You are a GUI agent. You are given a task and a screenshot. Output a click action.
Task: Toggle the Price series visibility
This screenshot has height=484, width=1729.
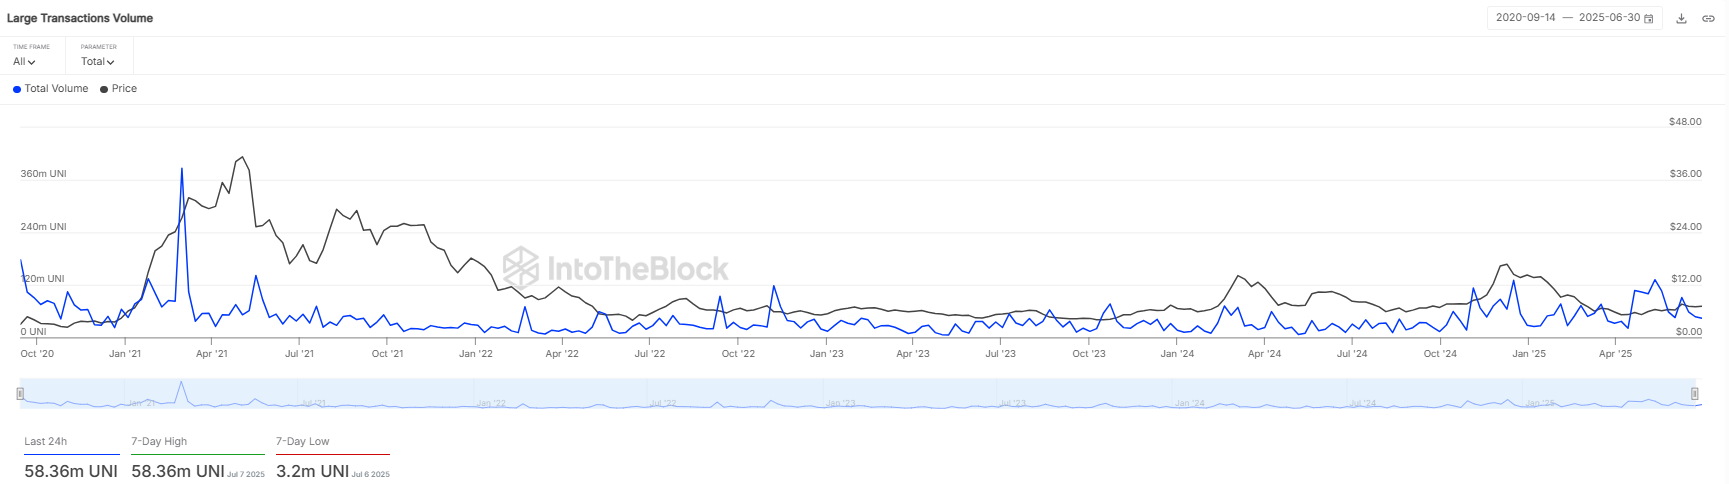click(124, 89)
